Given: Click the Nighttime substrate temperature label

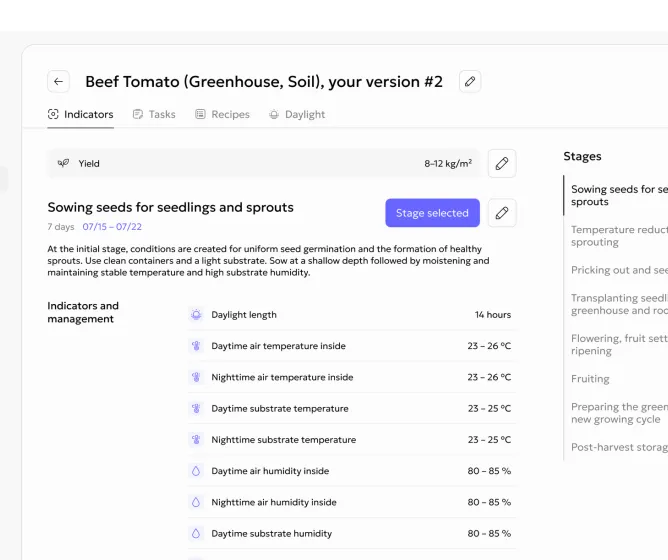Looking at the screenshot, I should click(284, 439).
